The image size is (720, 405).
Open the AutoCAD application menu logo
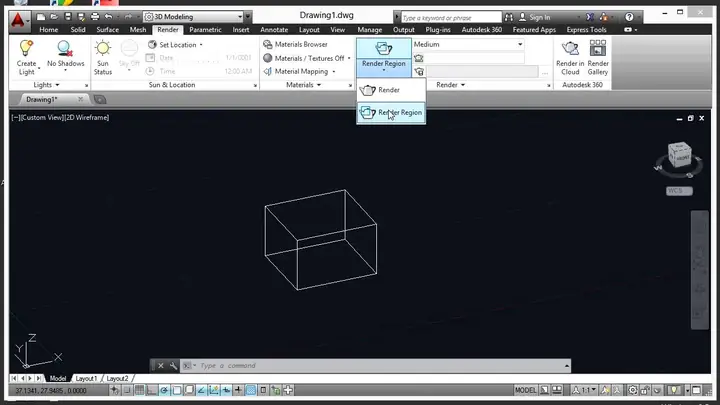18,20
